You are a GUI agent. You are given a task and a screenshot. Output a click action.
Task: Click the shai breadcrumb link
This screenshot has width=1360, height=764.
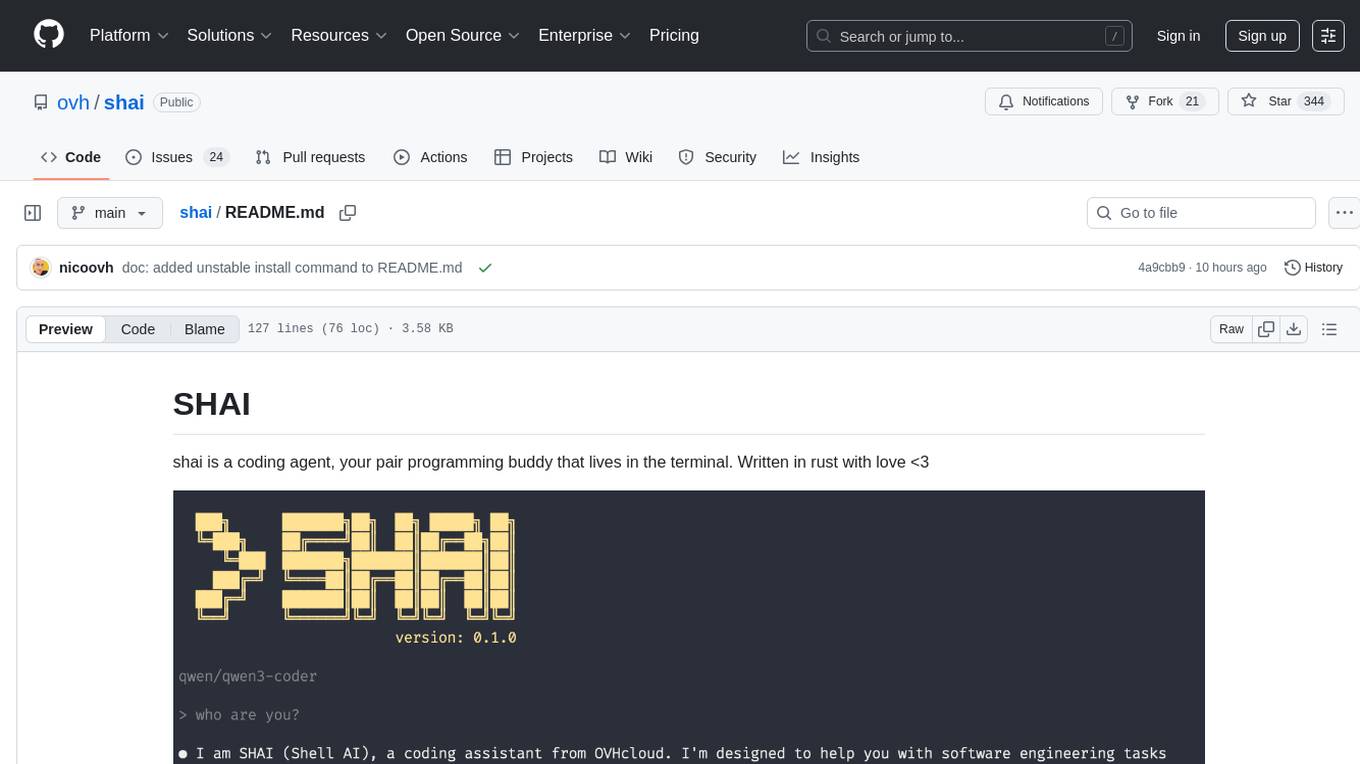coord(195,212)
